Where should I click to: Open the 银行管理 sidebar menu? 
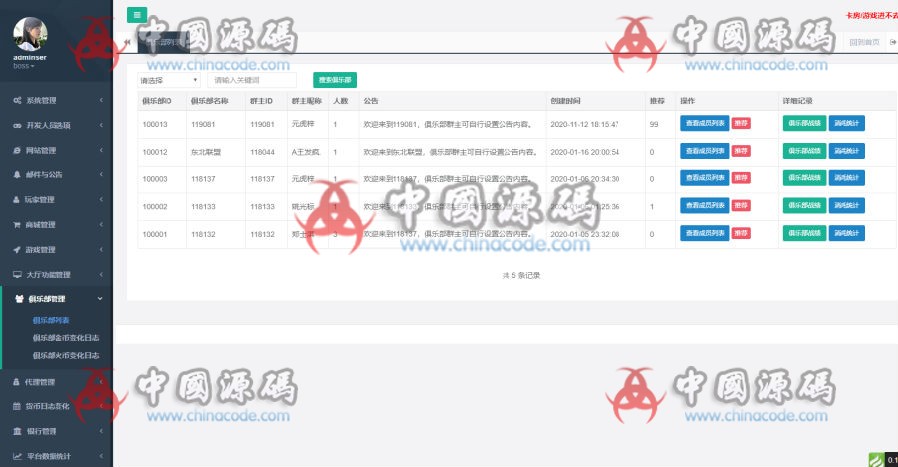pos(56,431)
